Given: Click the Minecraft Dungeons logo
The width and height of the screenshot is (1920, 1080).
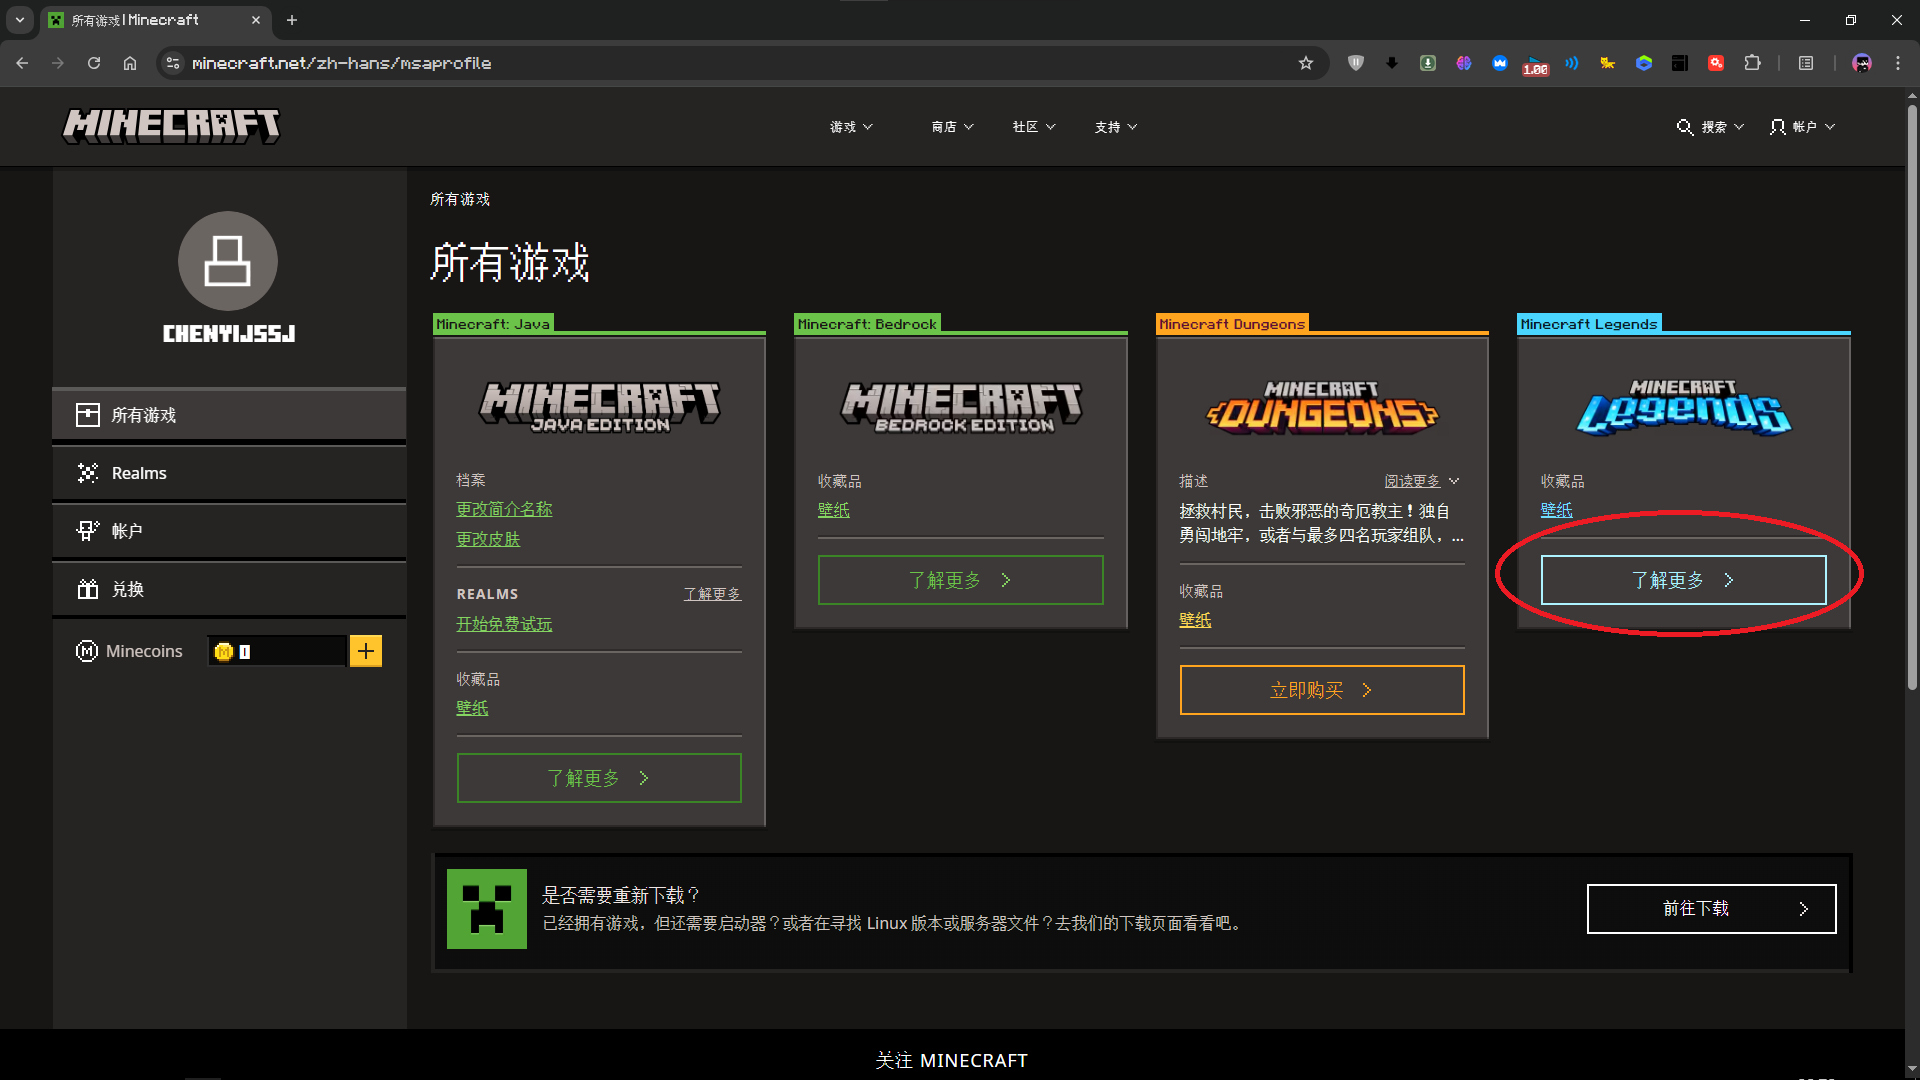Looking at the screenshot, I should click(1322, 406).
